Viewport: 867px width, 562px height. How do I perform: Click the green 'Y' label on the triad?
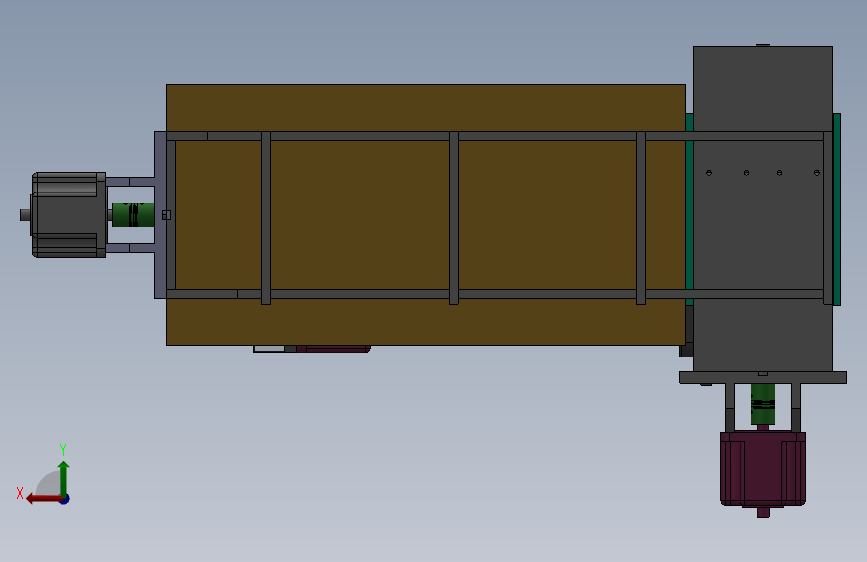click(x=63, y=449)
